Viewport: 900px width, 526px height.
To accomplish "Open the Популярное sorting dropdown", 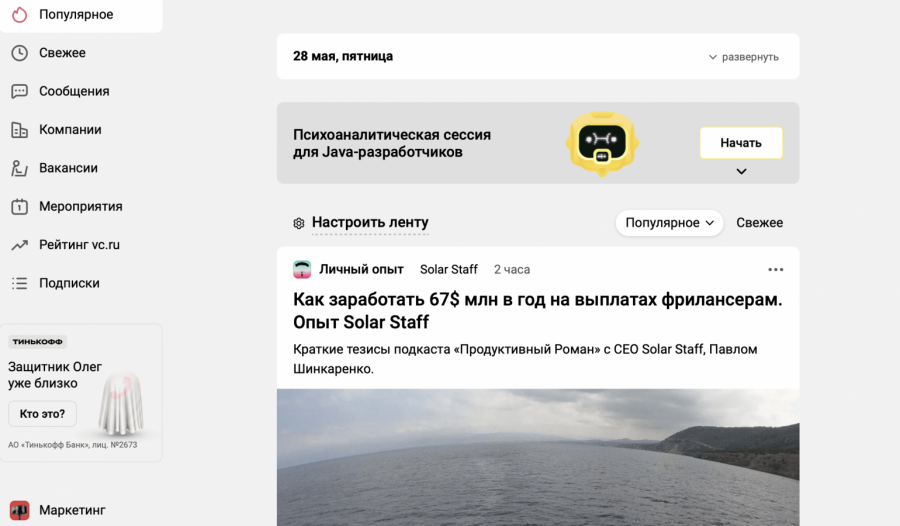I will [669, 223].
